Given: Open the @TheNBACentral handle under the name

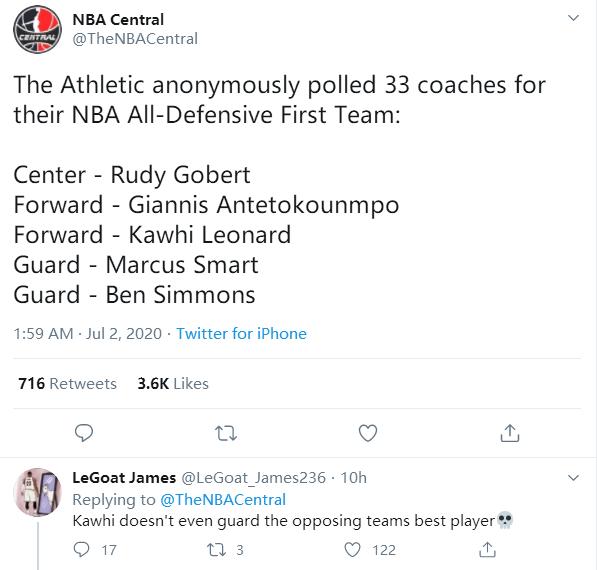Looking at the screenshot, I should (135, 39).
